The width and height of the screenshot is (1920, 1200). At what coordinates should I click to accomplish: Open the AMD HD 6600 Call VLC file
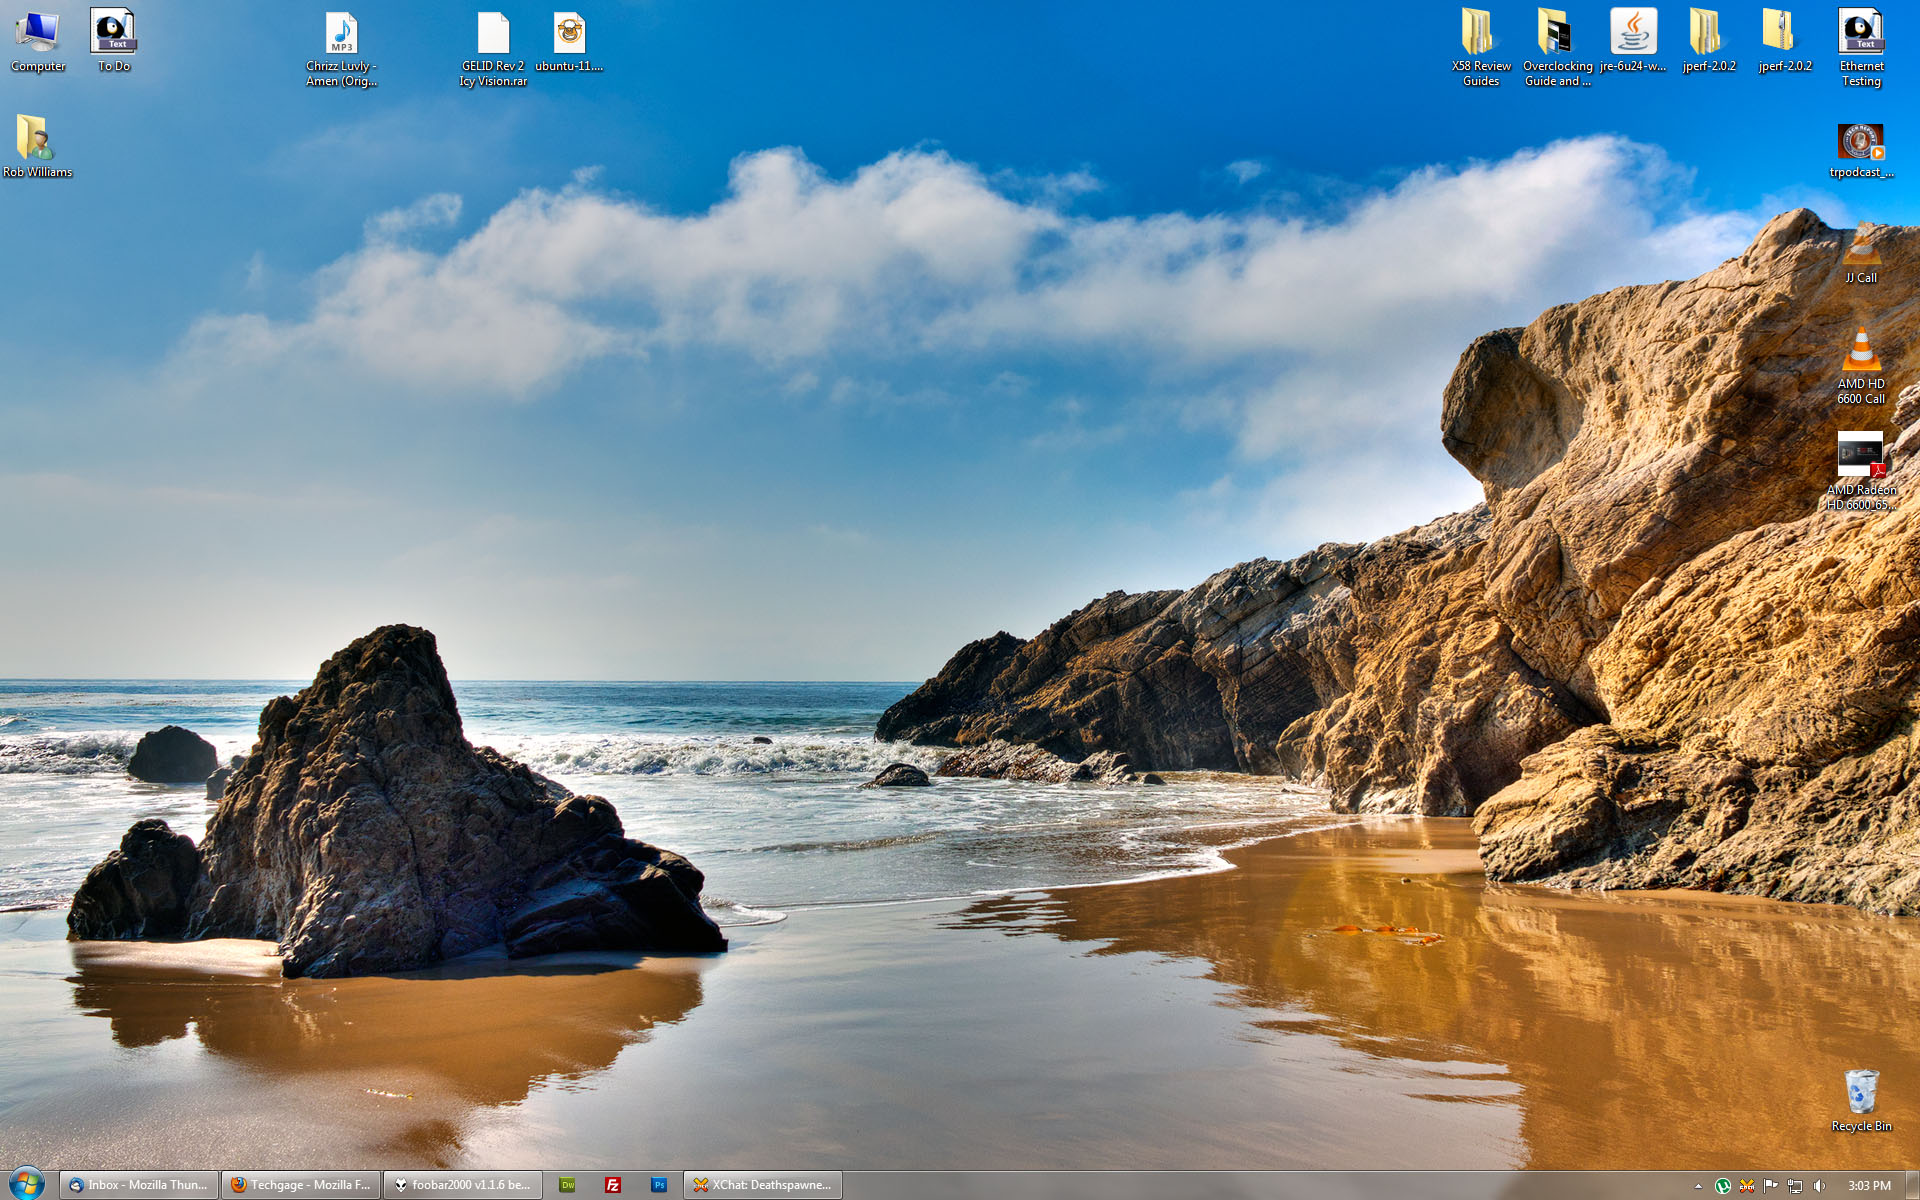click(1860, 352)
